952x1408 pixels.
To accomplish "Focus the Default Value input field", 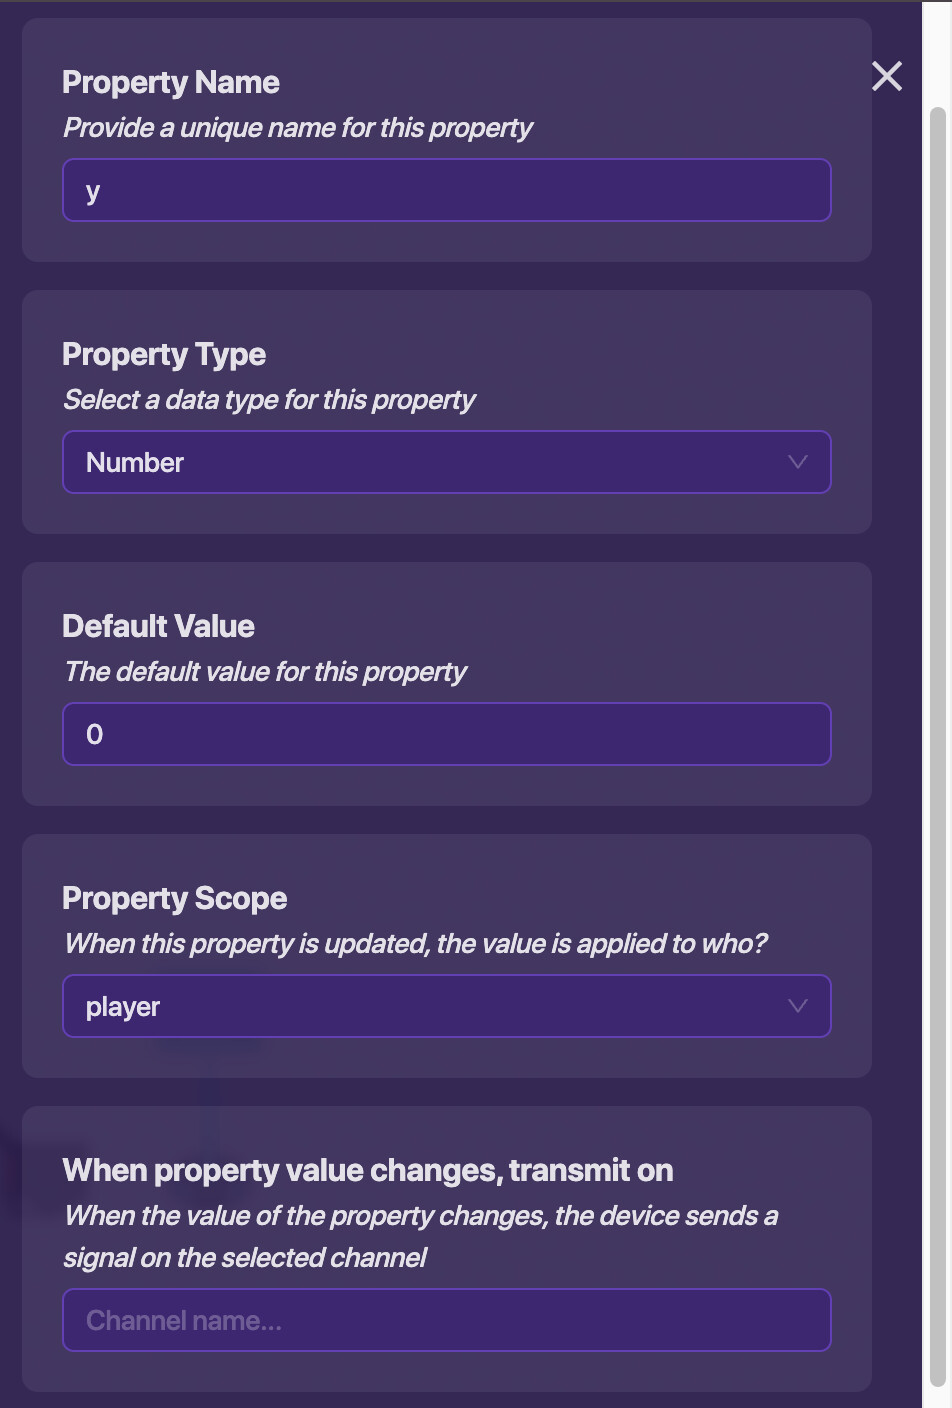I will [x=446, y=734].
